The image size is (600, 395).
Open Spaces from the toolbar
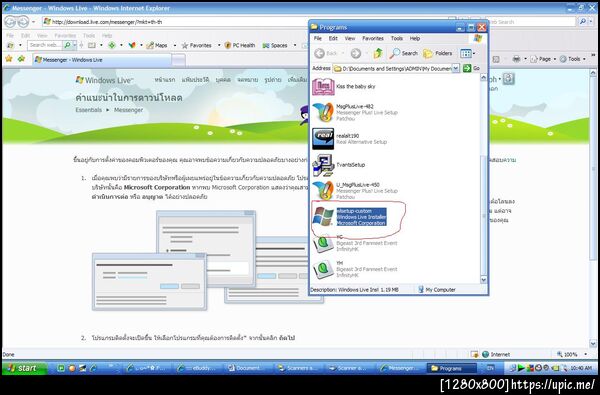pyautogui.click(x=275, y=45)
